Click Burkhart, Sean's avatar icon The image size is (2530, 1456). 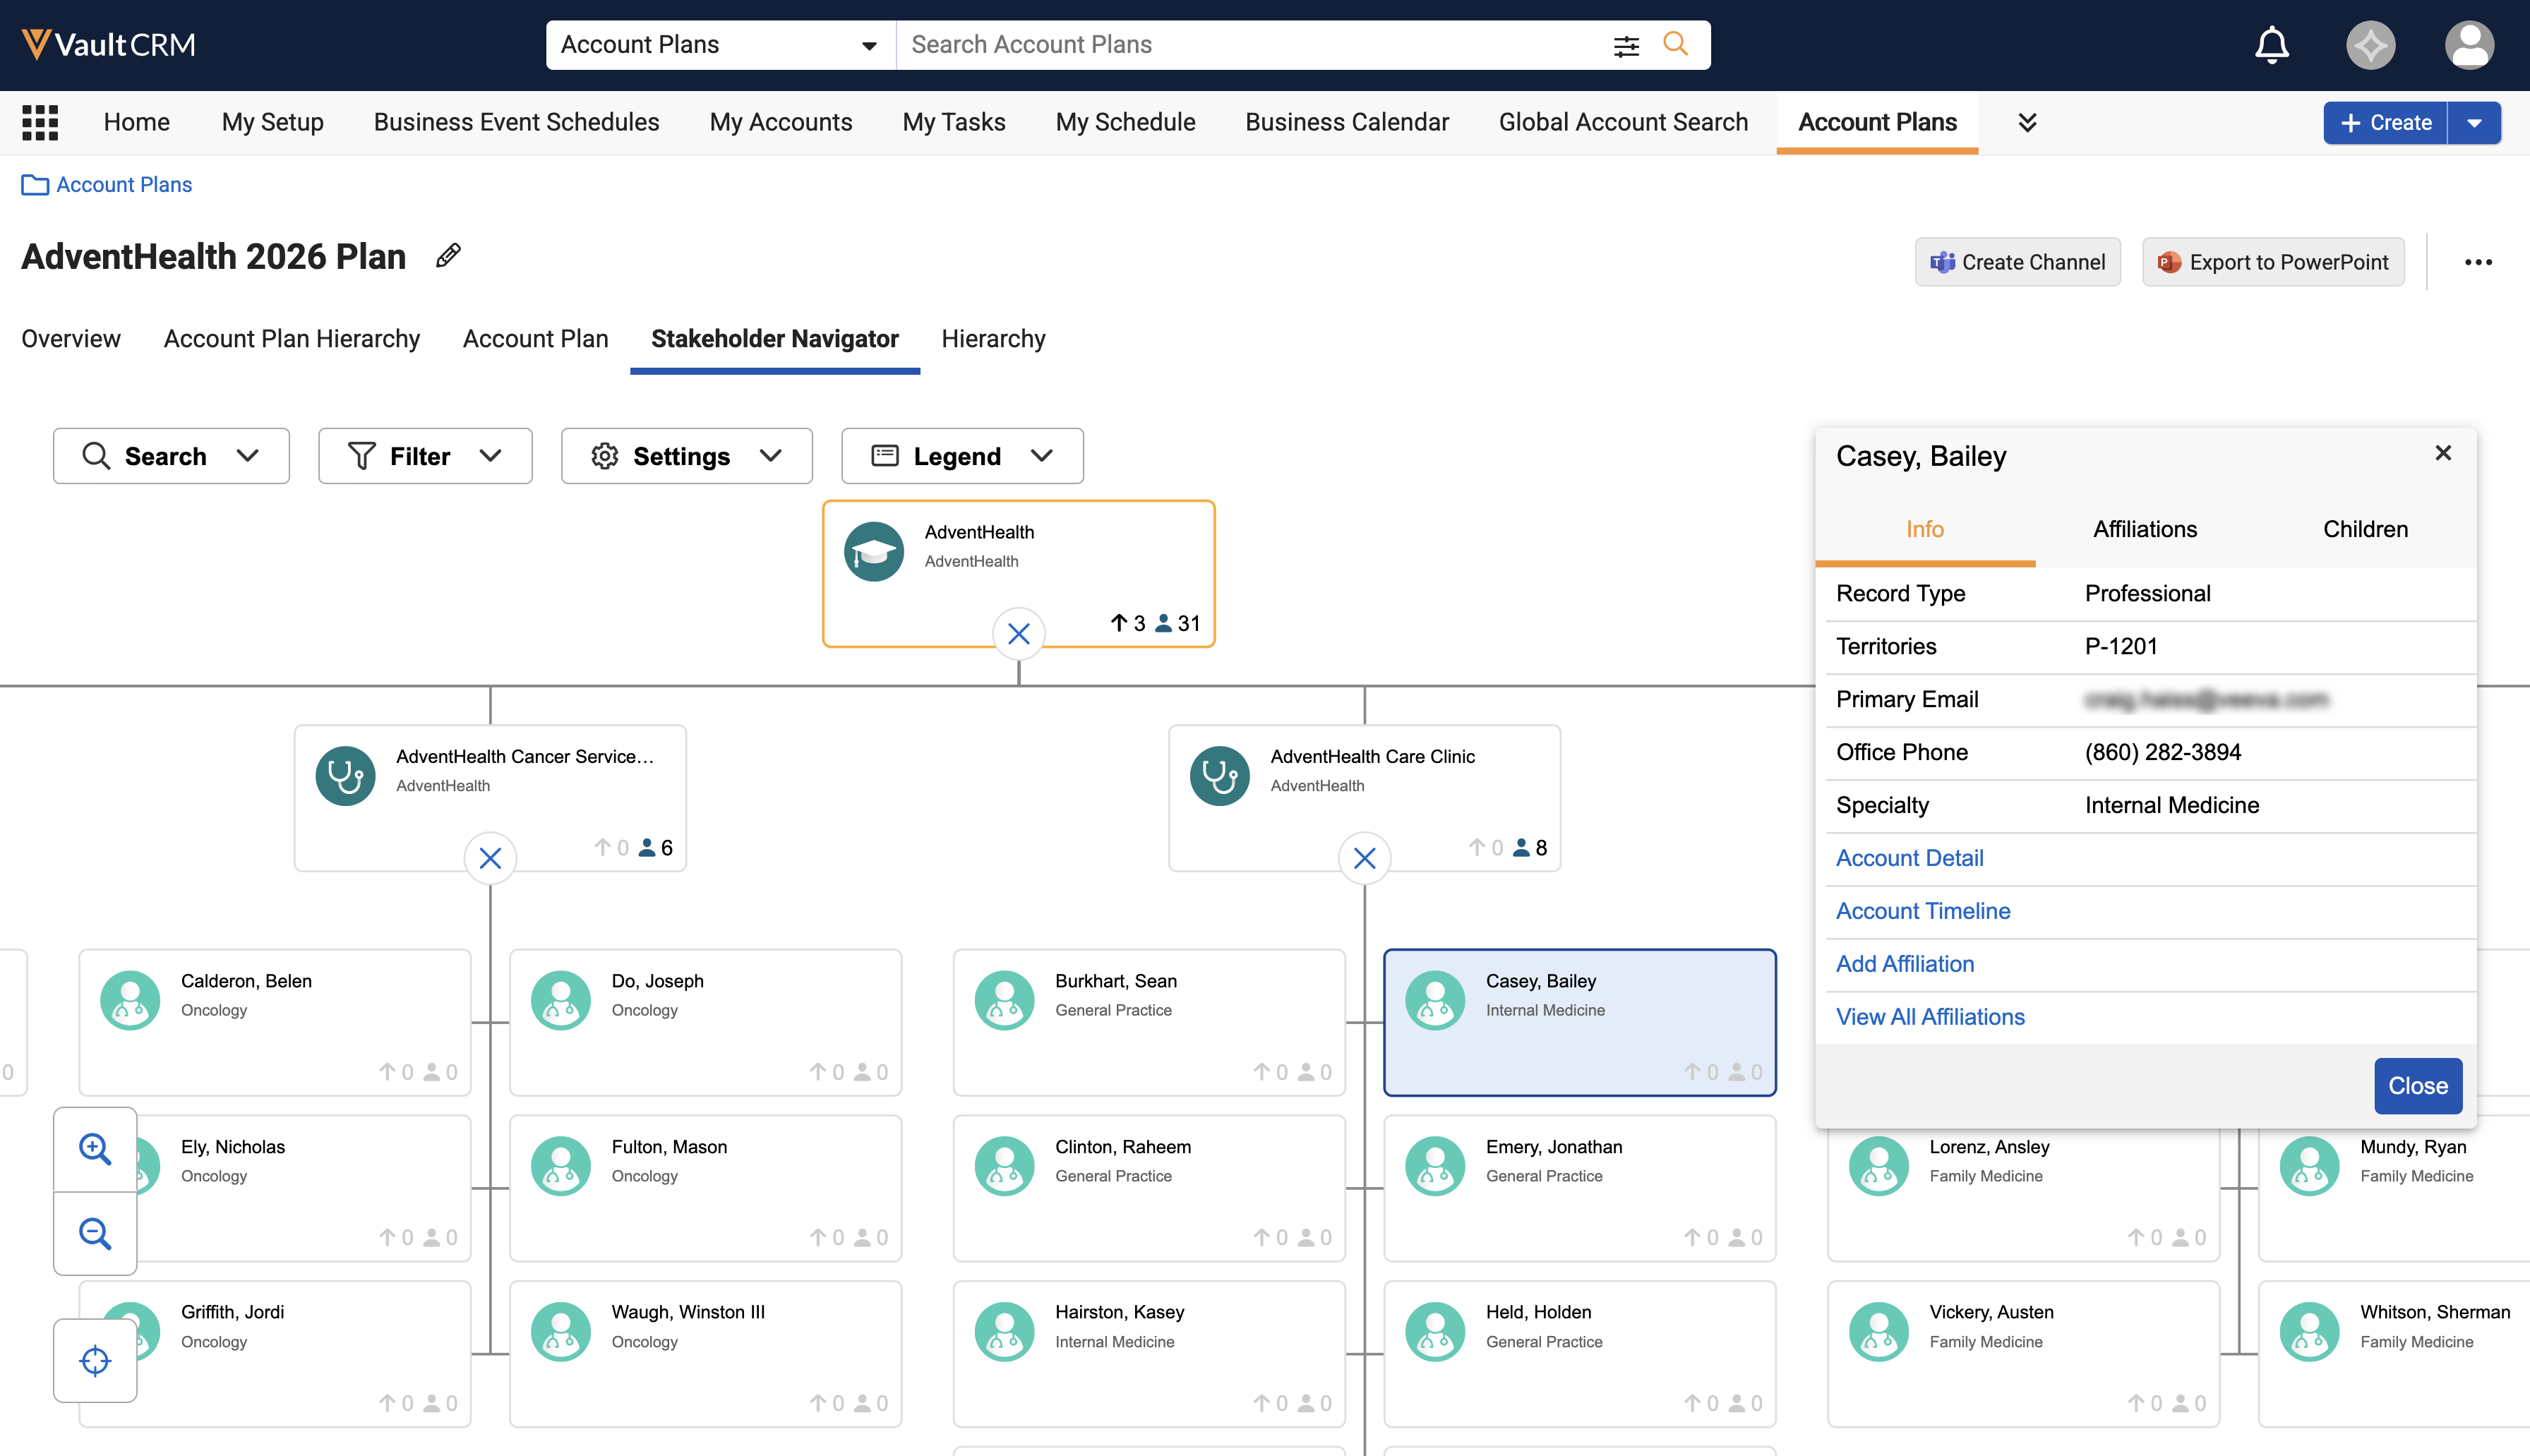1004,1000
